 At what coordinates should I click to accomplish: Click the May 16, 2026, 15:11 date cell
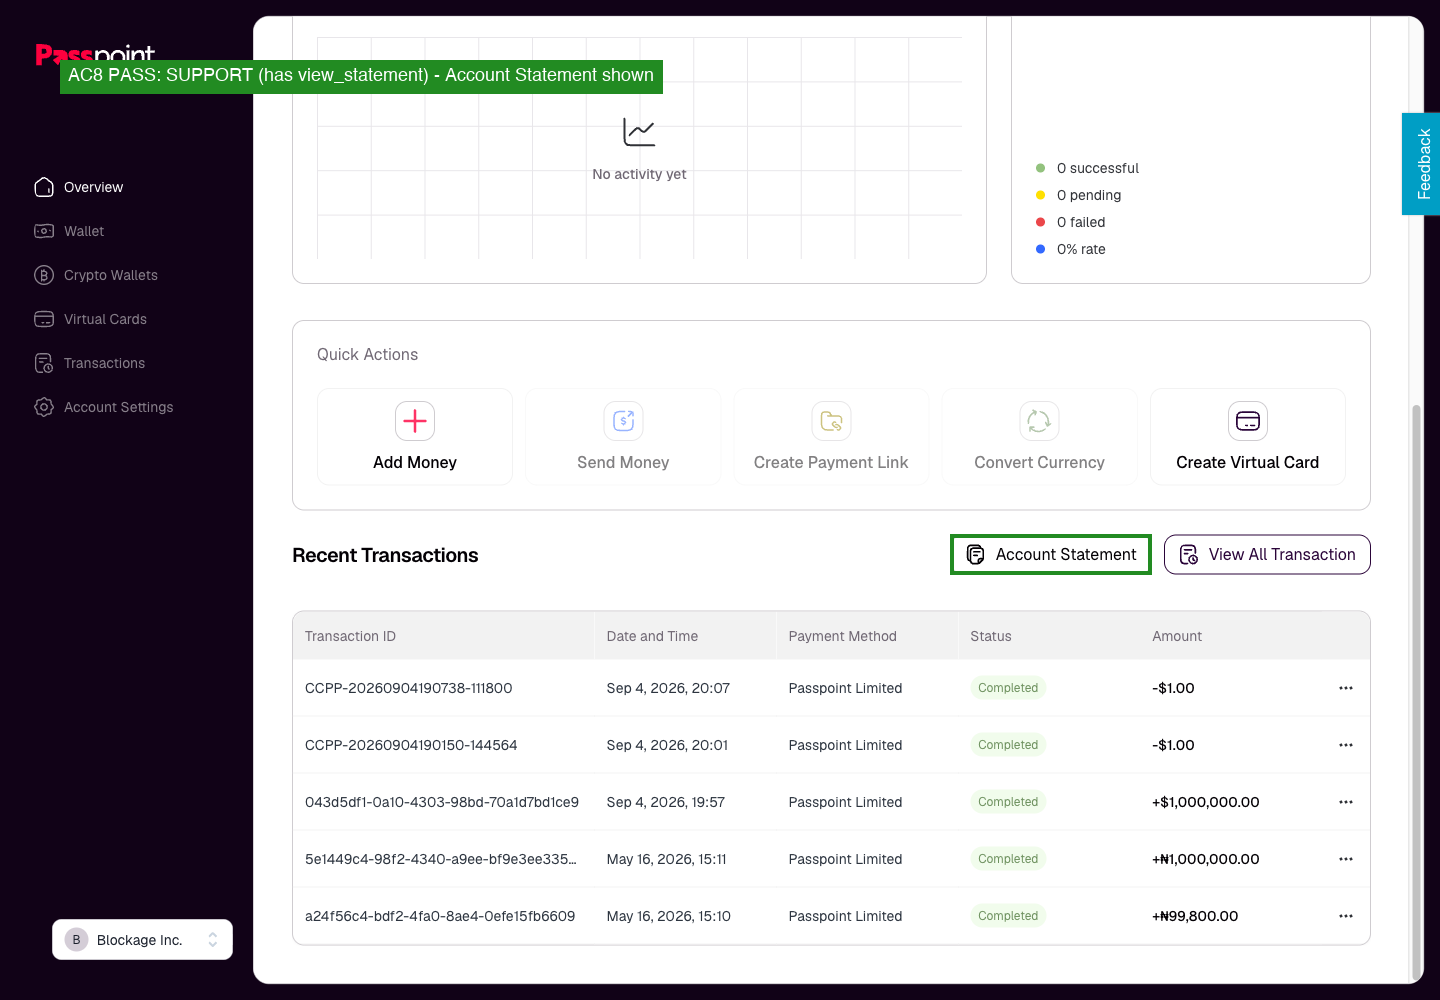coord(667,859)
